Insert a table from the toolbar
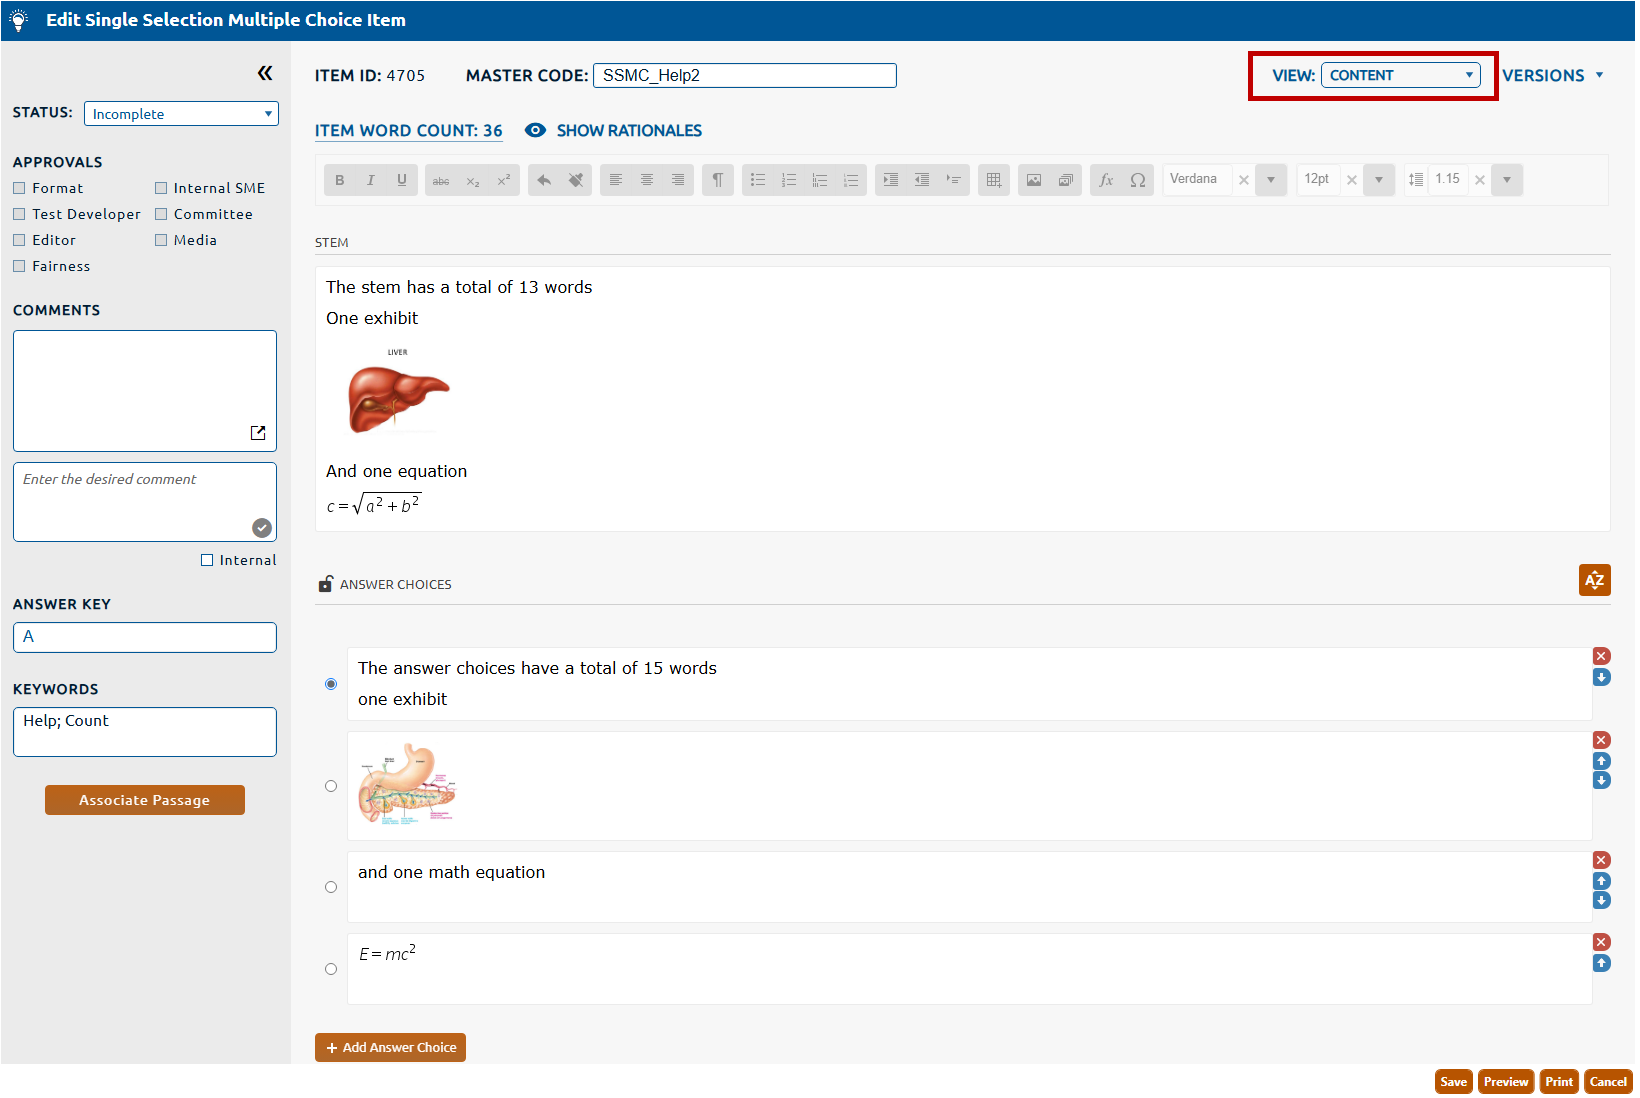This screenshot has width=1640, height=1098. pyautogui.click(x=993, y=180)
